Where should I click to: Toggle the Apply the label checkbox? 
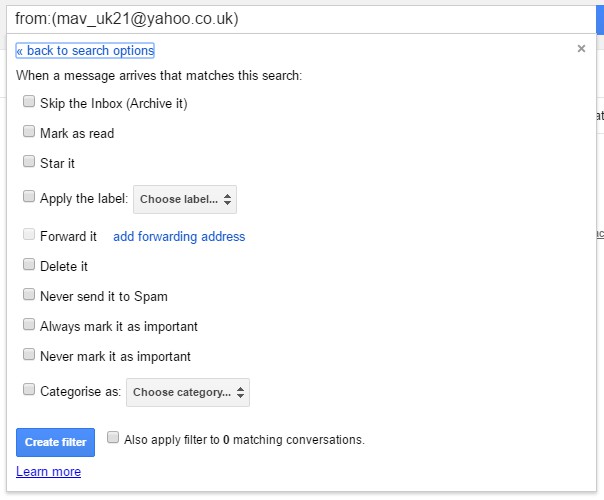click(x=29, y=197)
